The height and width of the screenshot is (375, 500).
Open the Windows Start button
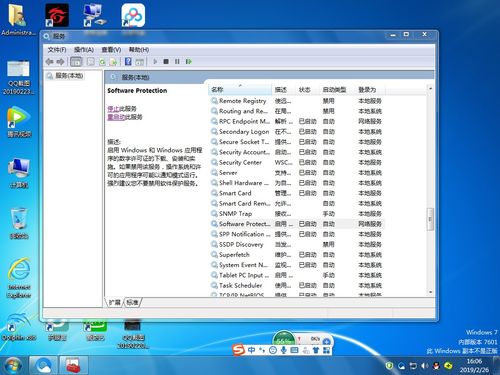point(13,365)
